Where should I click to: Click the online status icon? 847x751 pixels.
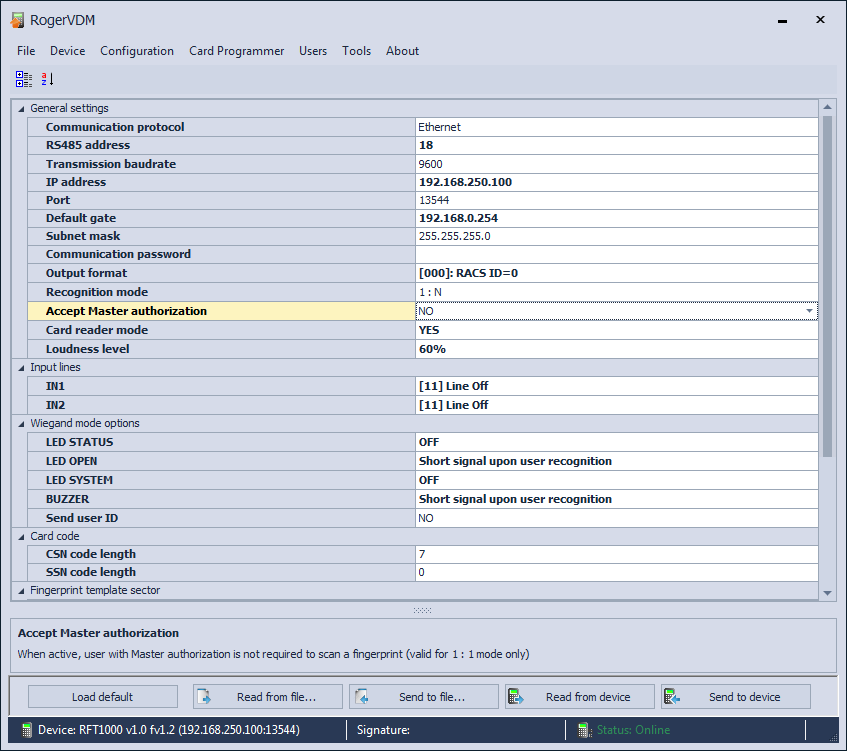584,730
